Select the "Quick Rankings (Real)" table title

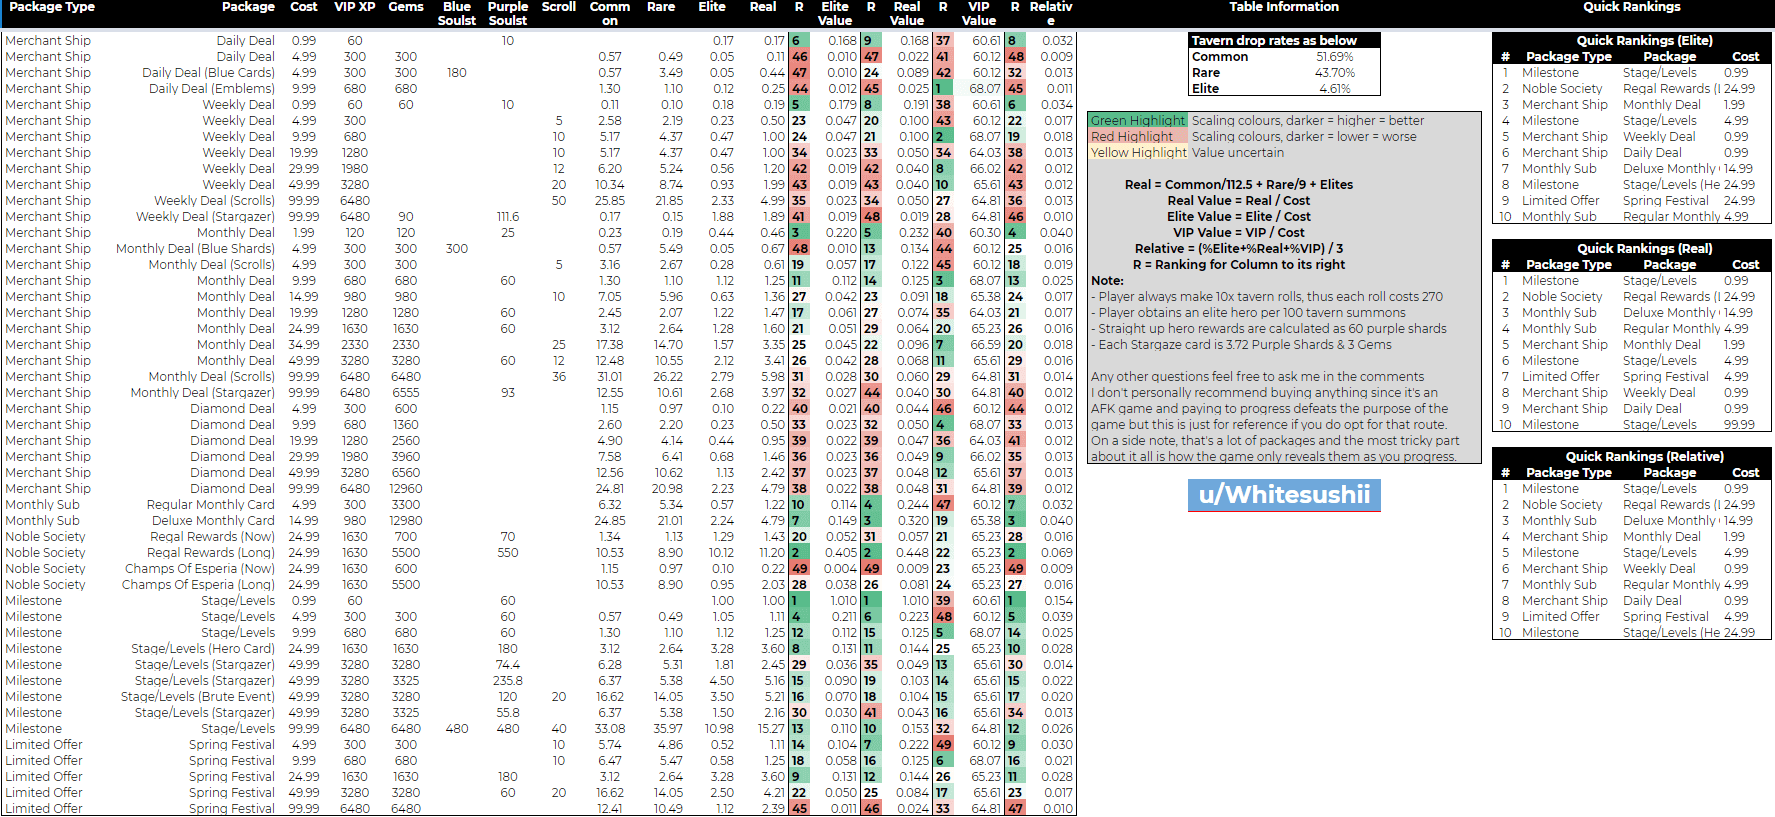[1645, 249]
